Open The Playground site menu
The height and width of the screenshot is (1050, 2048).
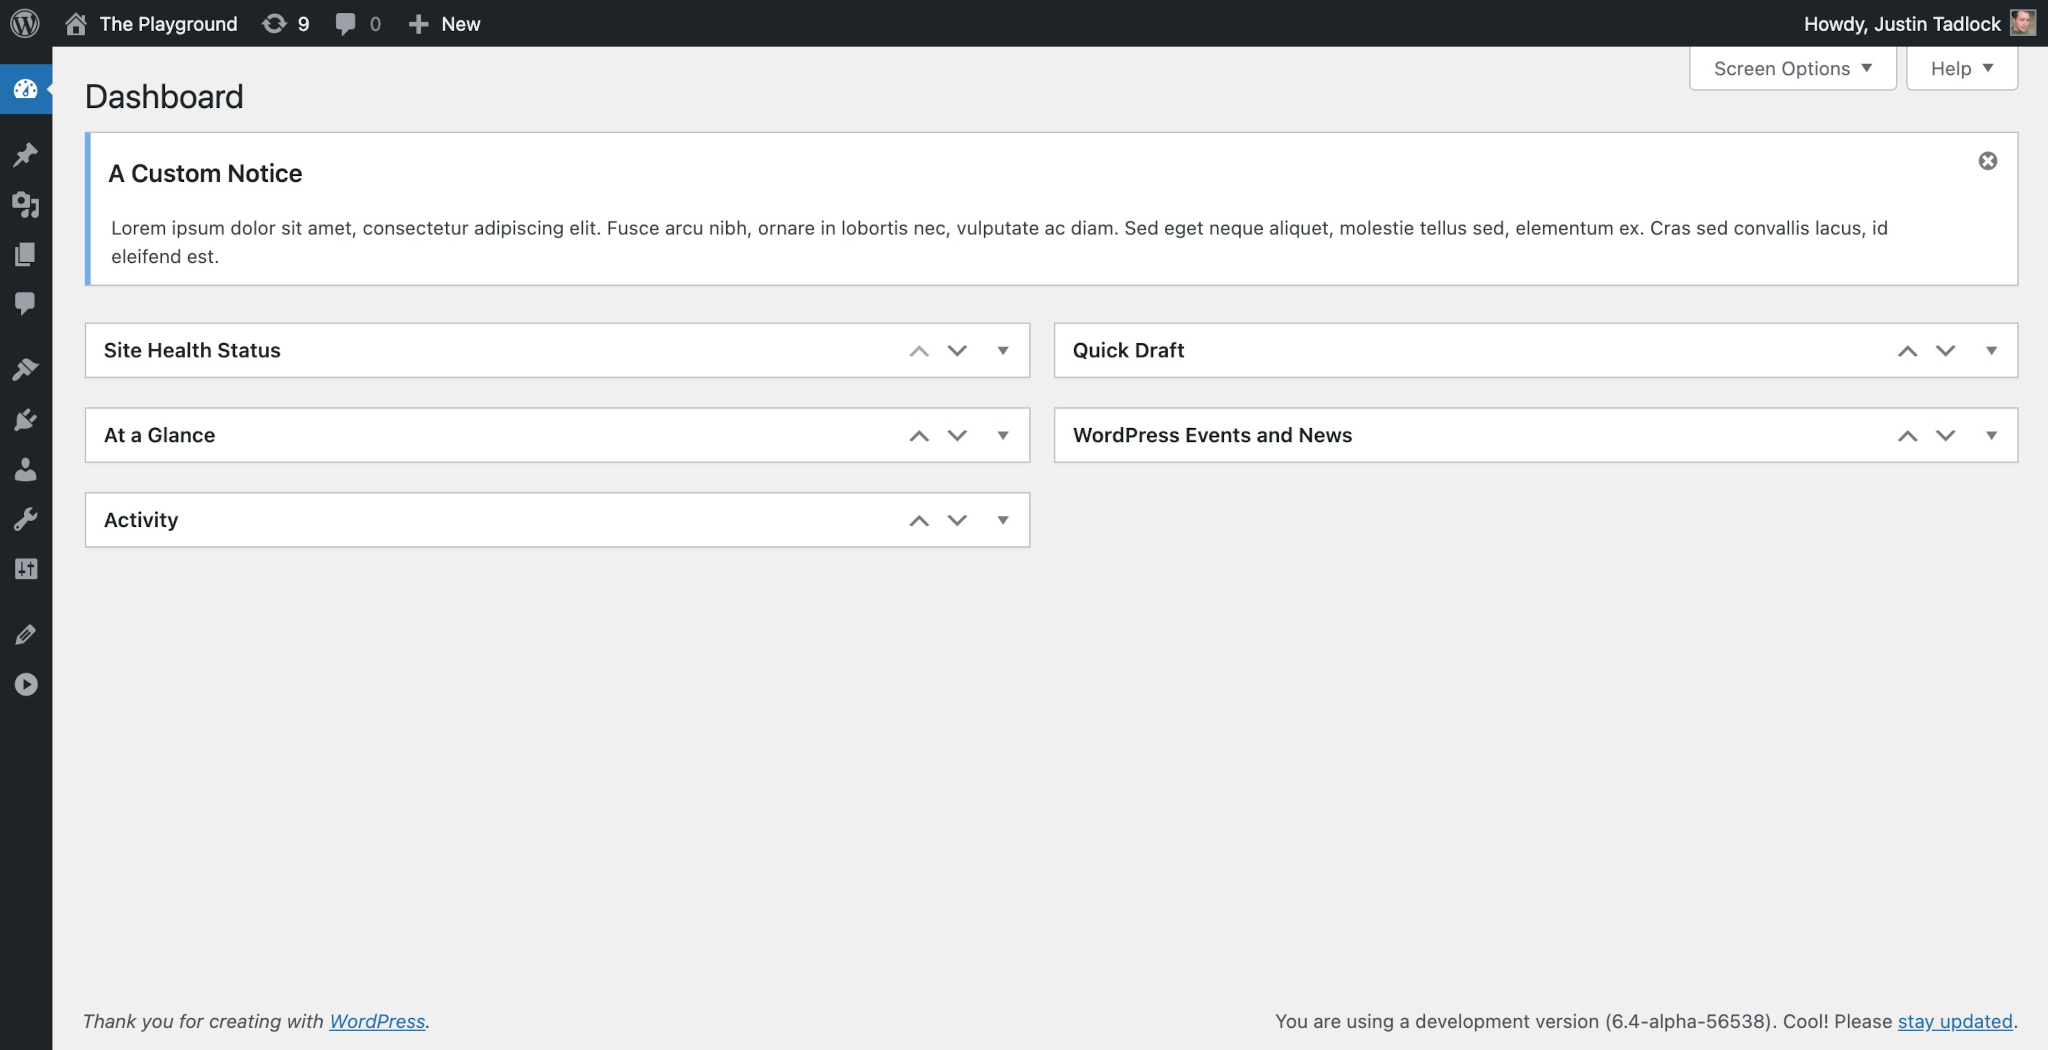[x=151, y=23]
